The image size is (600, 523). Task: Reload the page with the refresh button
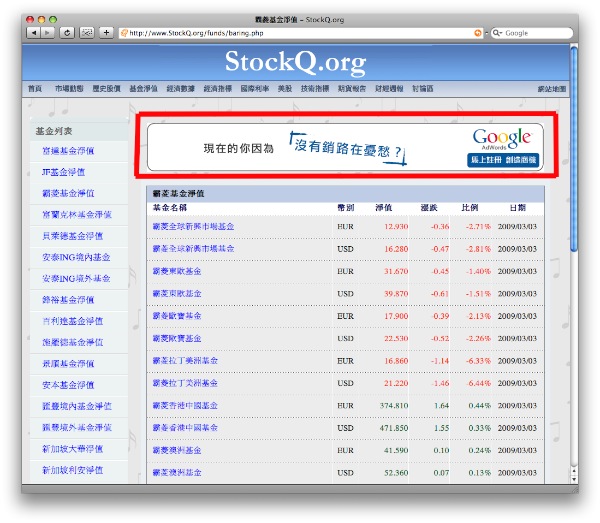[x=67, y=33]
